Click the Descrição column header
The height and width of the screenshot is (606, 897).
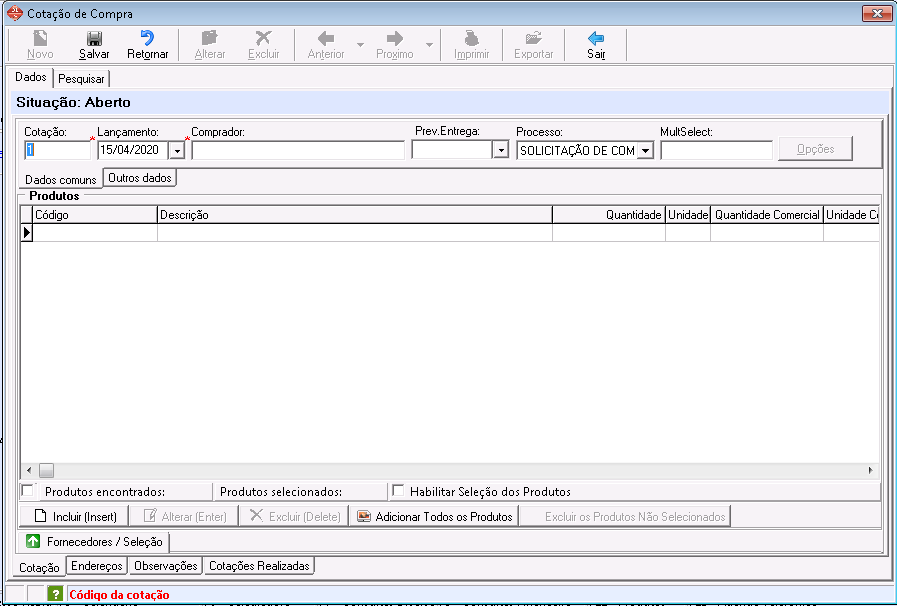pos(355,215)
